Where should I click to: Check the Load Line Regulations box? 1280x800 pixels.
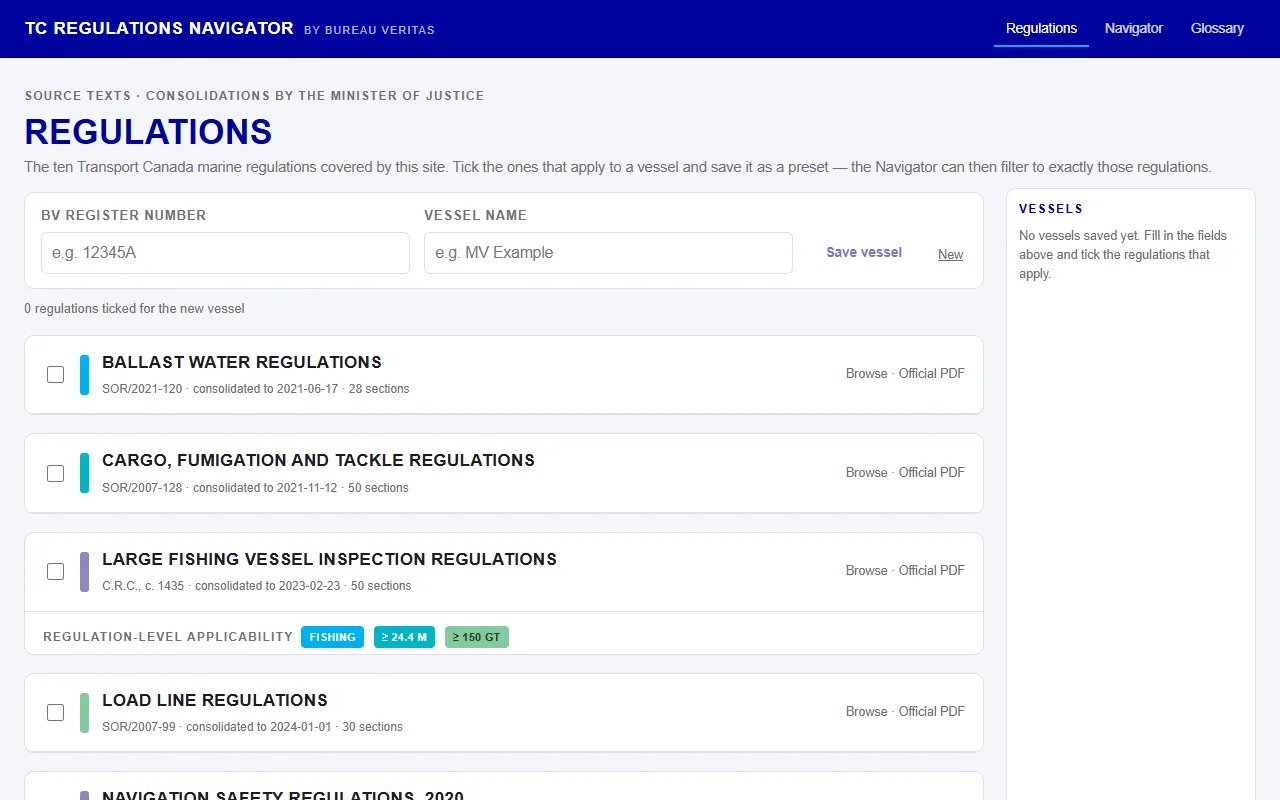[x=56, y=712]
